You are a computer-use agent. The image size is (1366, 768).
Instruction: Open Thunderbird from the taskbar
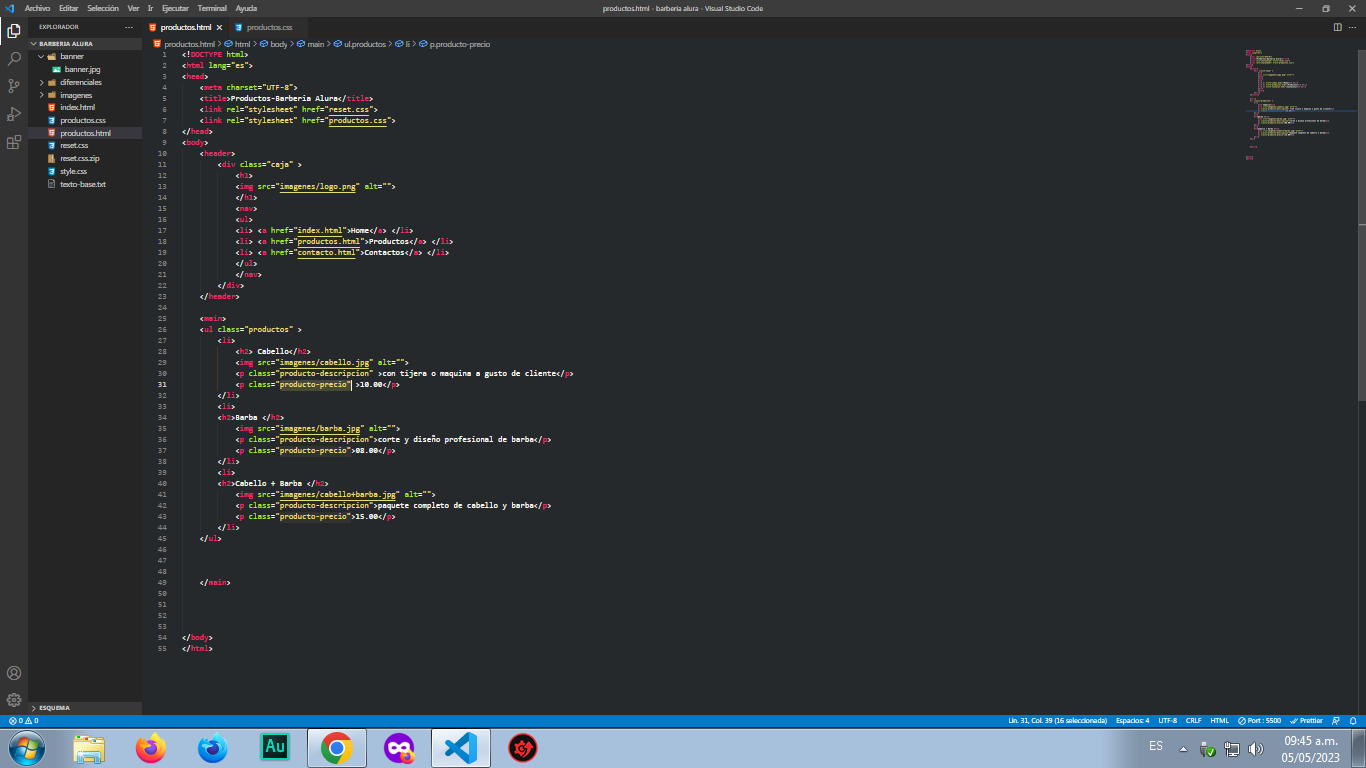(212, 747)
